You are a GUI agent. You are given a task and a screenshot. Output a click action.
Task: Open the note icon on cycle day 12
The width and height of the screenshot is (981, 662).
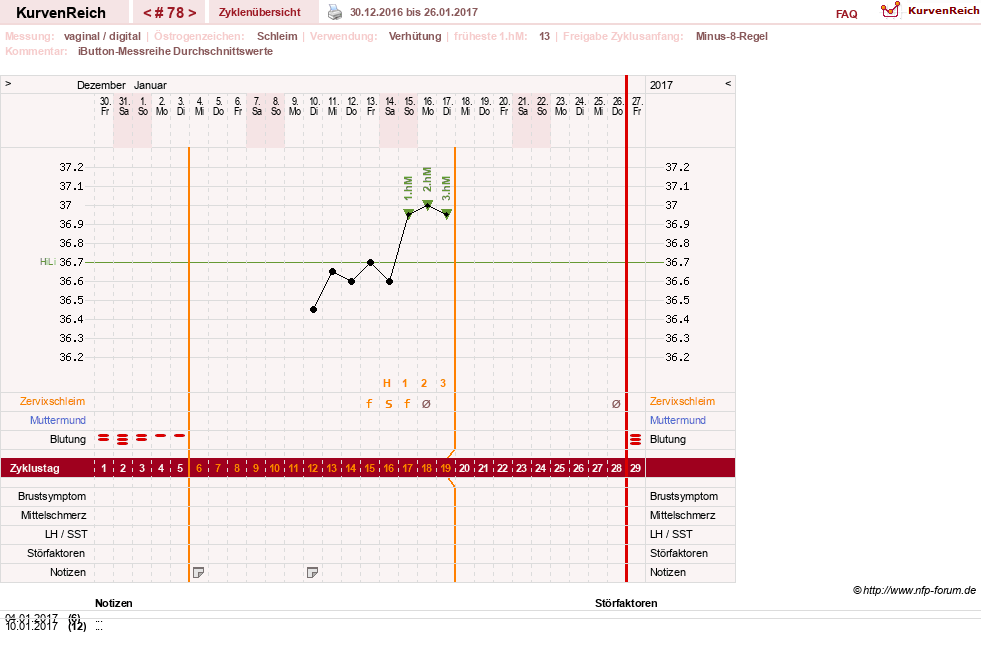pyautogui.click(x=312, y=572)
